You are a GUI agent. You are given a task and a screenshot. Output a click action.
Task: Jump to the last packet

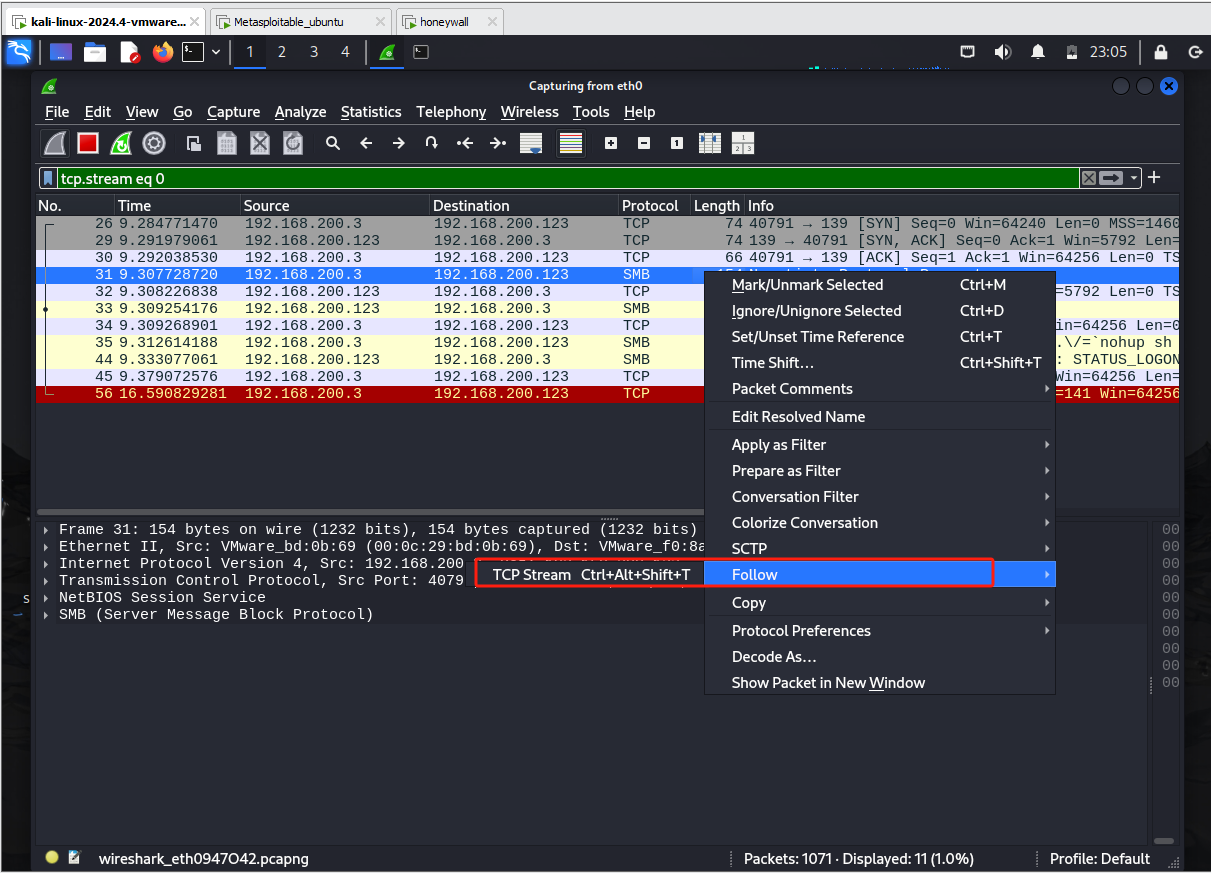point(498,143)
